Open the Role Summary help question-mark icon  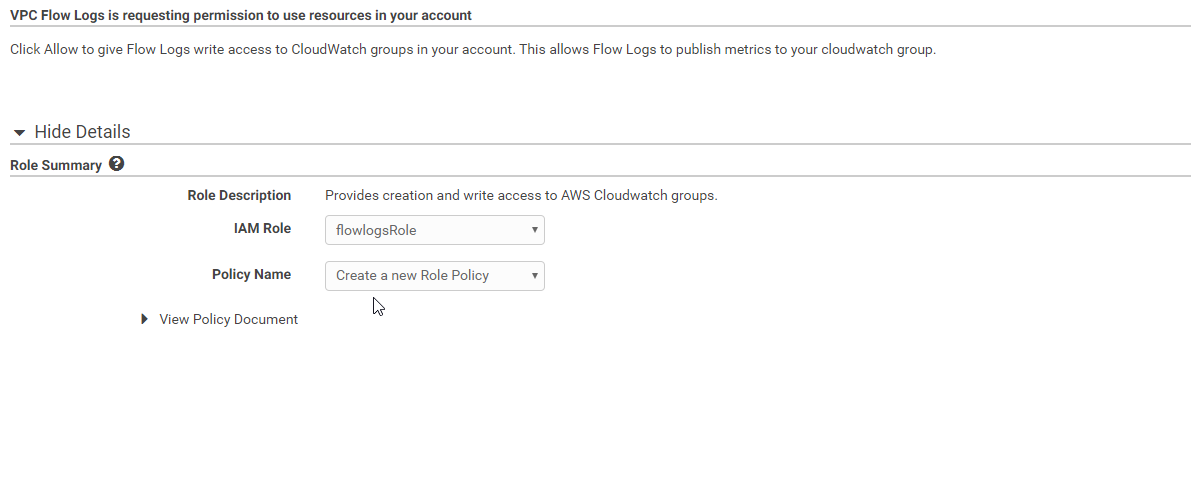[x=117, y=164]
